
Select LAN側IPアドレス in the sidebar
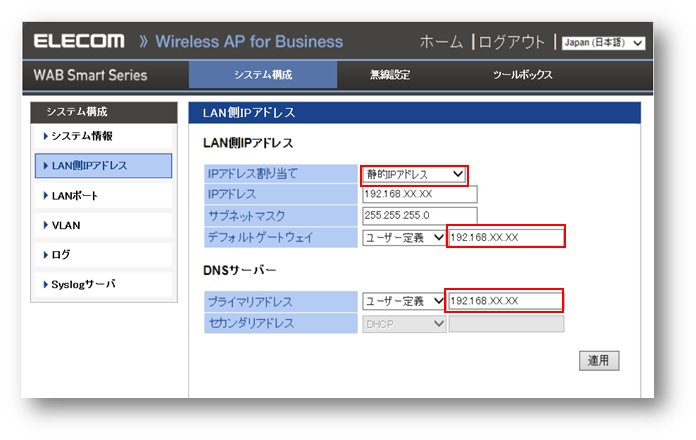click(x=103, y=166)
